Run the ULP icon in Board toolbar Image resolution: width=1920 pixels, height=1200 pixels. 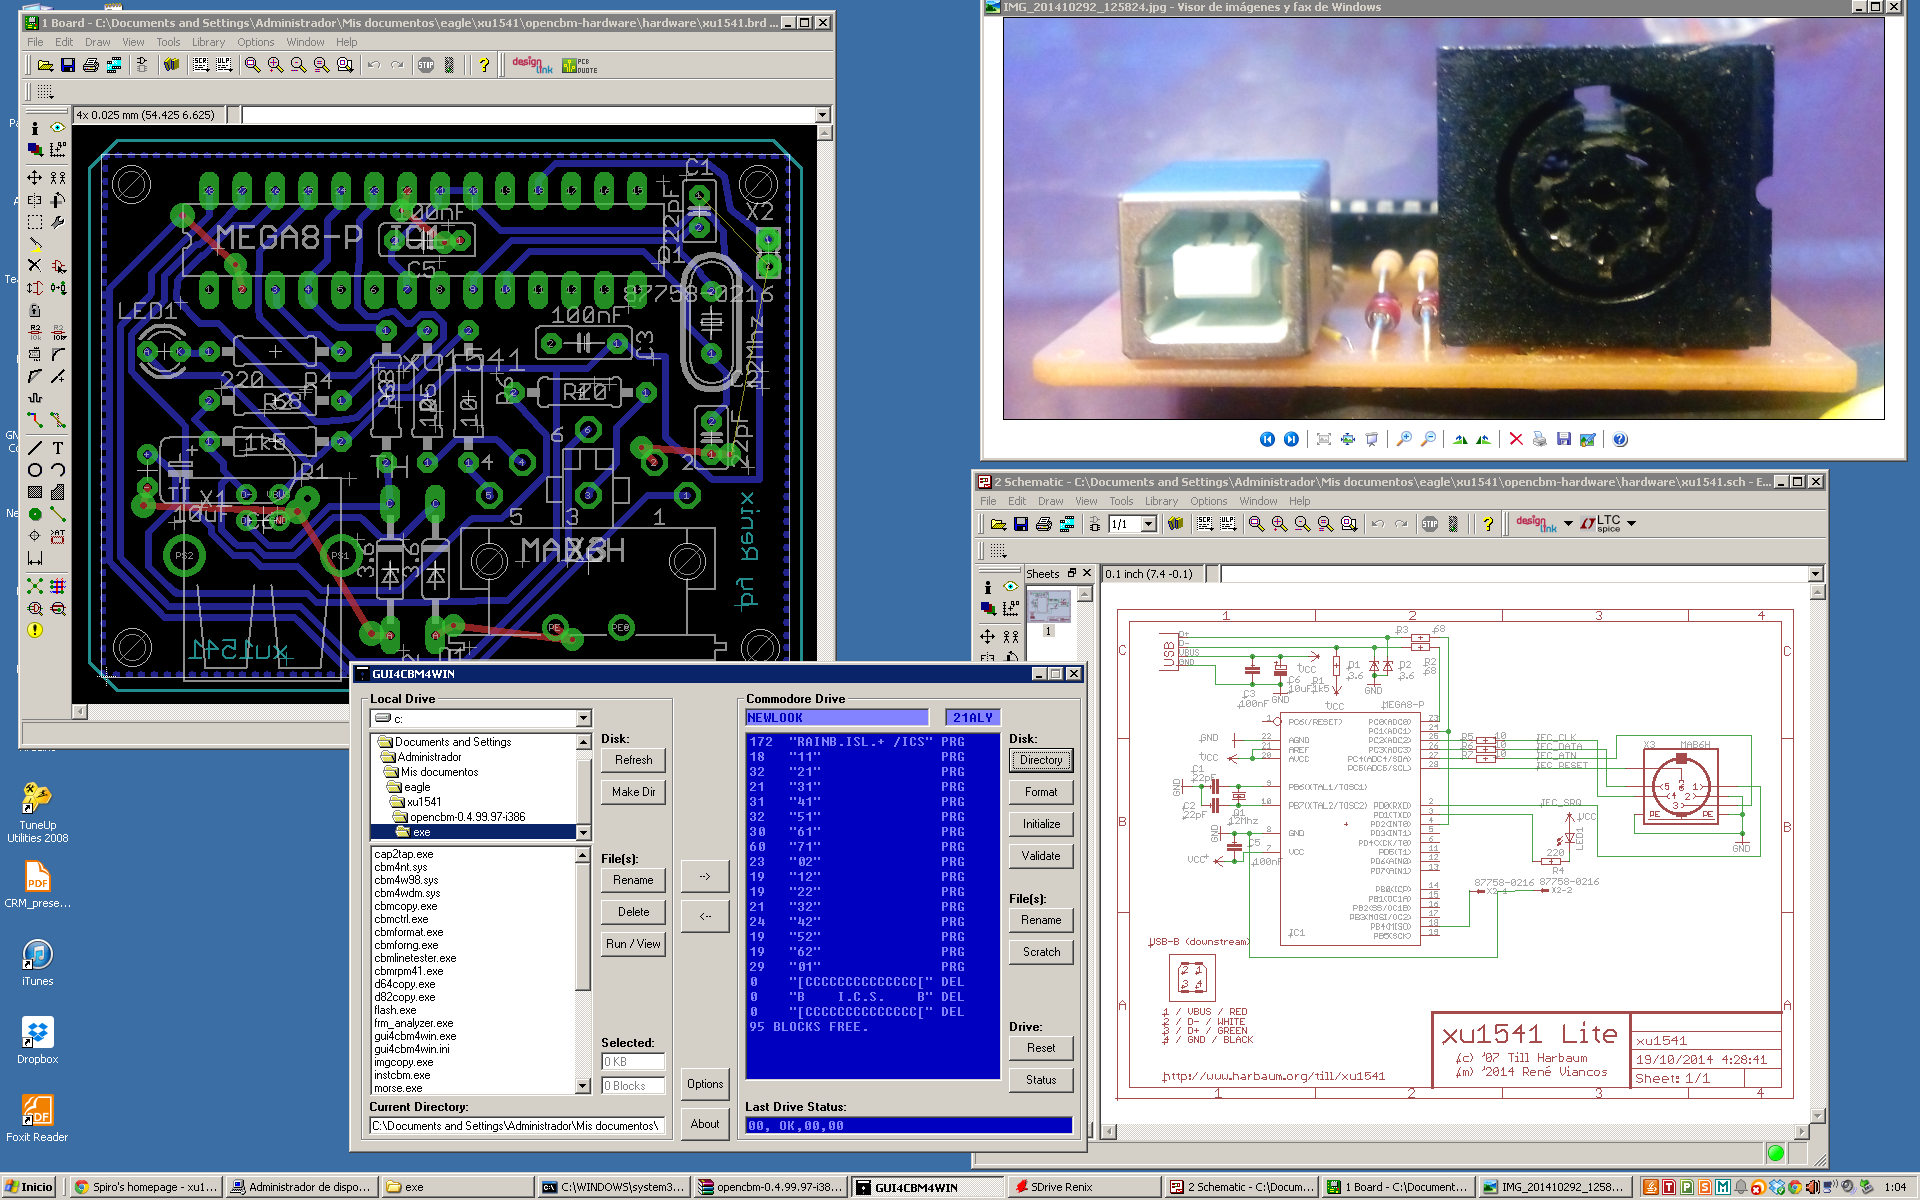click(x=224, y=65)
